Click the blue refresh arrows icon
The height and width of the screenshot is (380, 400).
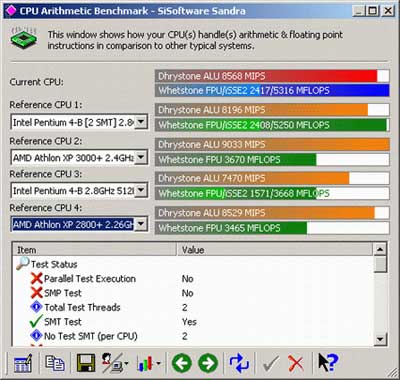(x=239, y=363)
